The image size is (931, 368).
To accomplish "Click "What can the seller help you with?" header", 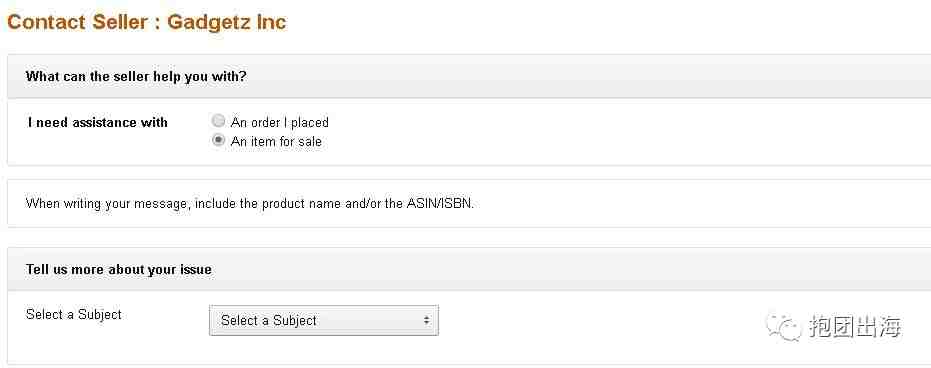I will [136, 77].
